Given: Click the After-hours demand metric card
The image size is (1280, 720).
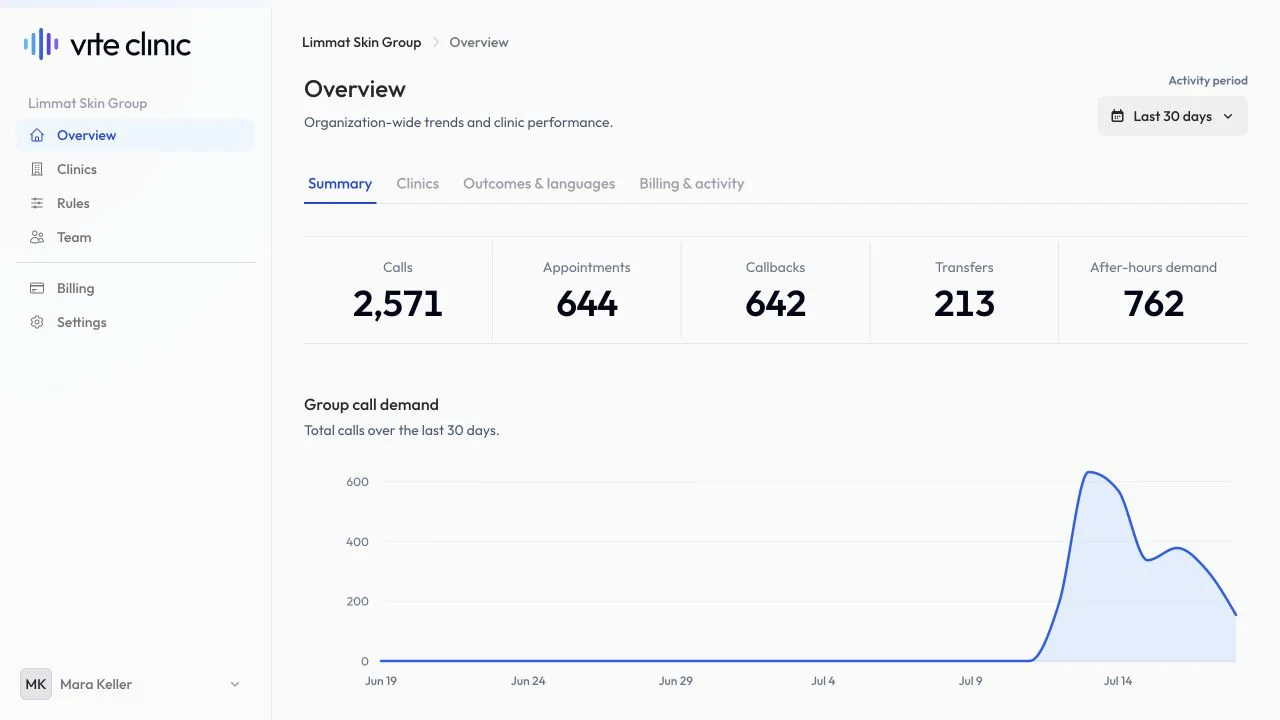Looking at the screenshot, I should [1153, 291].
